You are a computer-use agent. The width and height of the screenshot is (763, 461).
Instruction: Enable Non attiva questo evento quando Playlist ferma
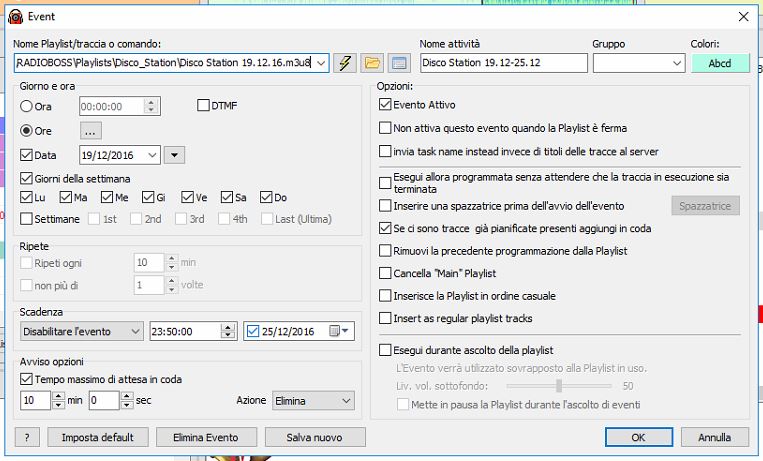point(385,128)
